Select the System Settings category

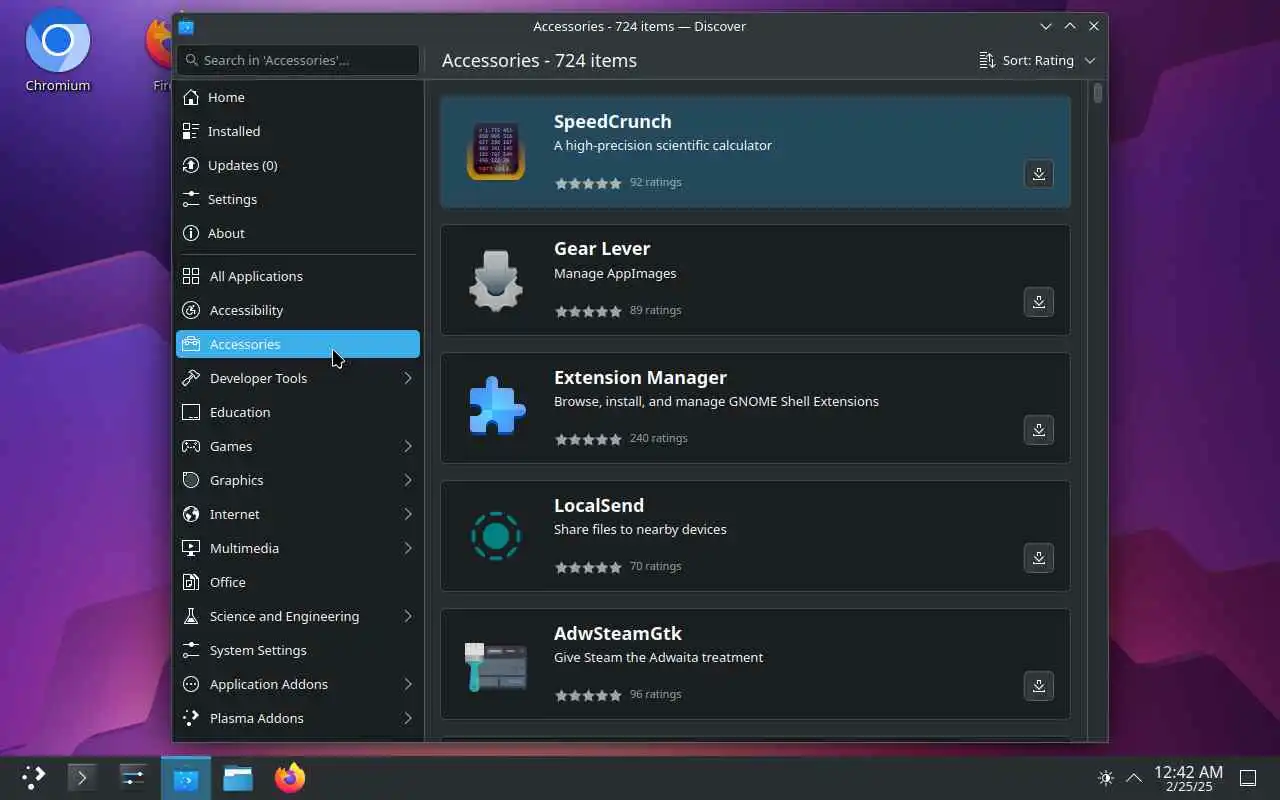[298, 650]
